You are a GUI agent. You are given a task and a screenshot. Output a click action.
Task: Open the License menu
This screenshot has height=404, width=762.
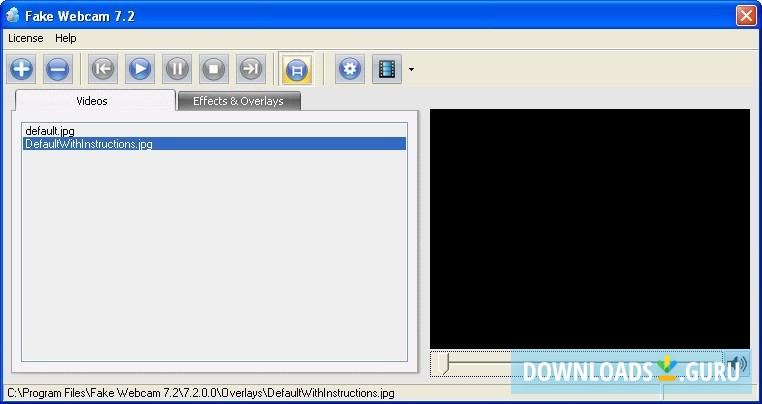pos(26,38)
